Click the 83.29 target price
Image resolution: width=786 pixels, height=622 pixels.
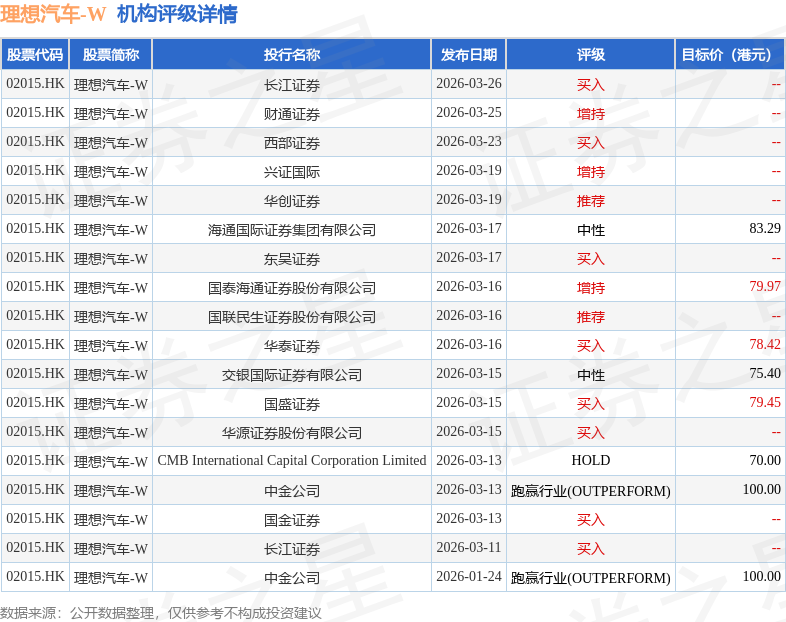tap(764, 229)
